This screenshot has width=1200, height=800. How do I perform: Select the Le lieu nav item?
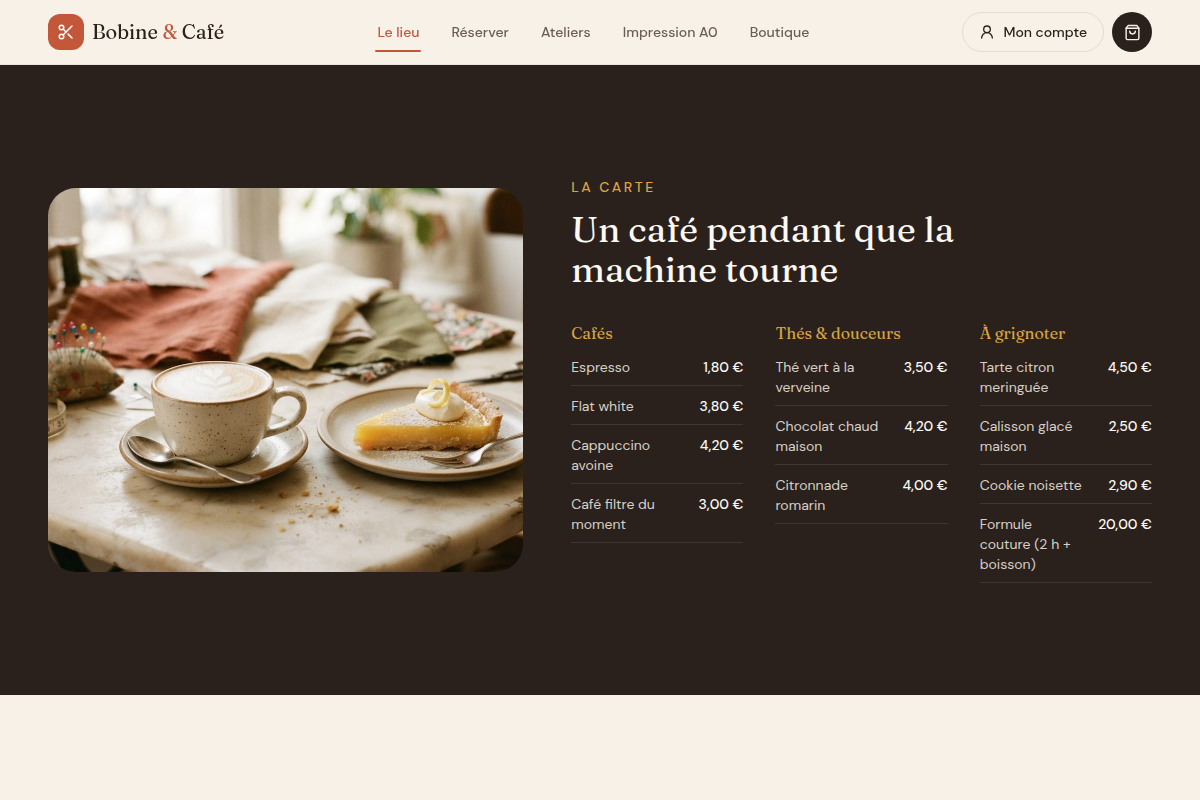398,32
